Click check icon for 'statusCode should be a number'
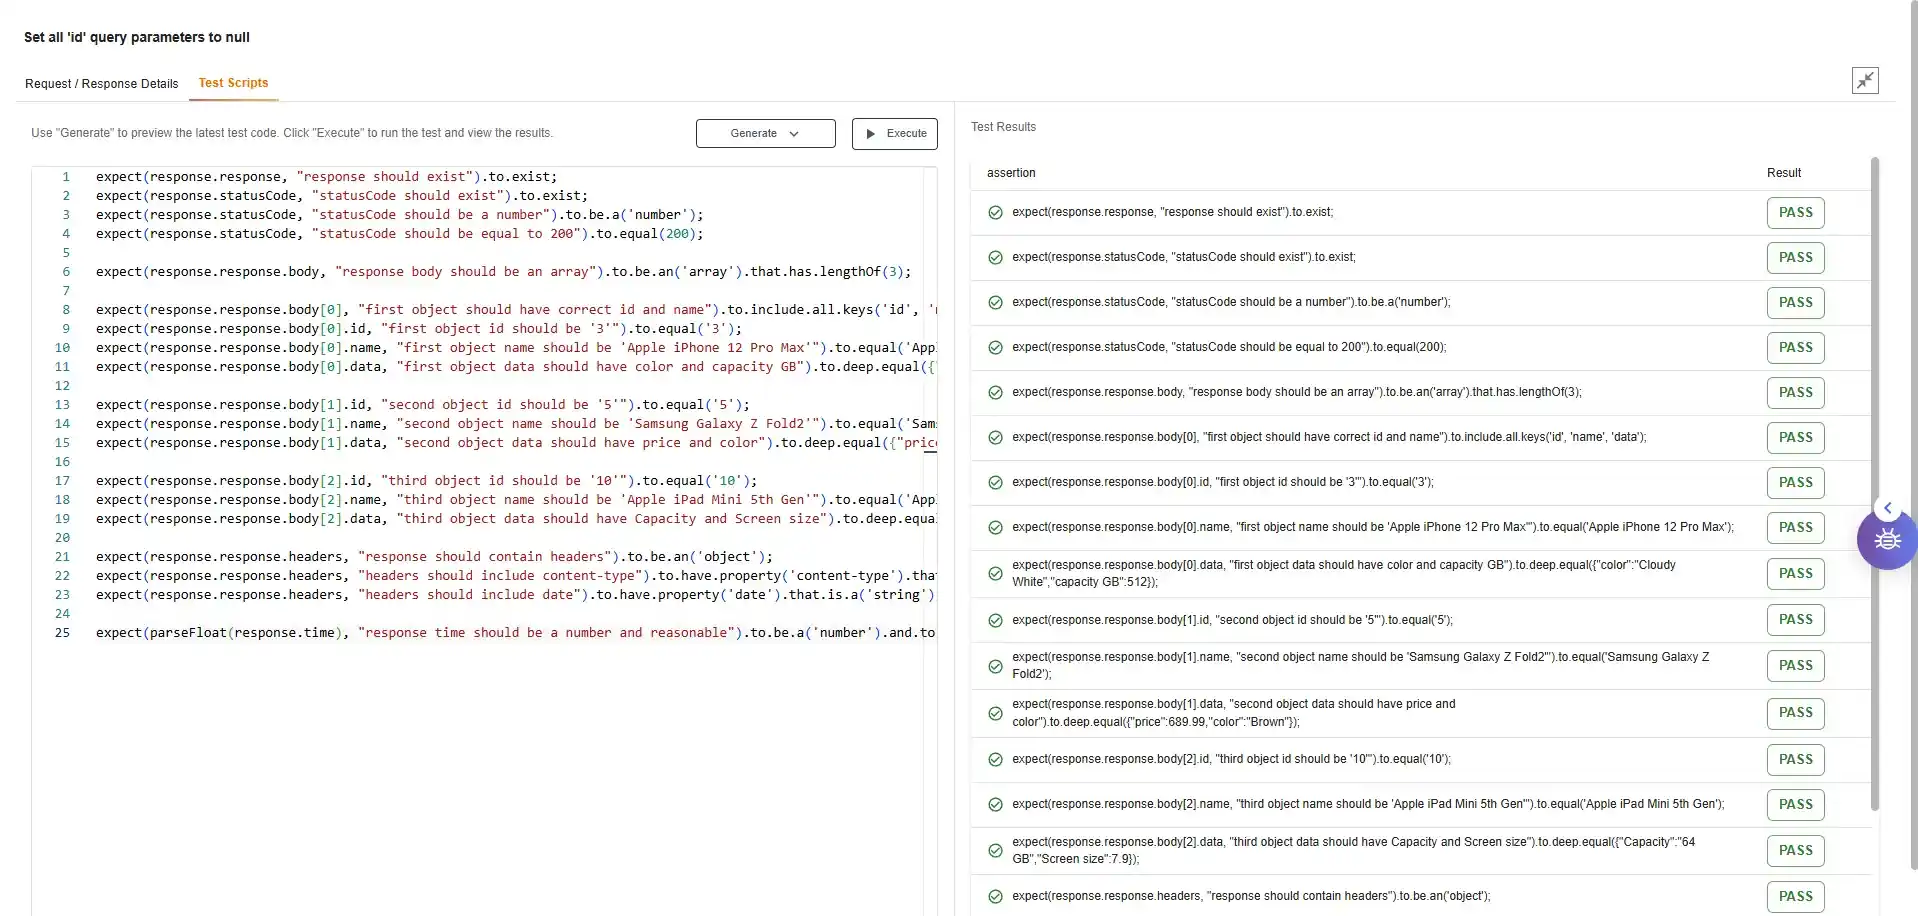Screen dimensions: 1918x916 point(995,303)
